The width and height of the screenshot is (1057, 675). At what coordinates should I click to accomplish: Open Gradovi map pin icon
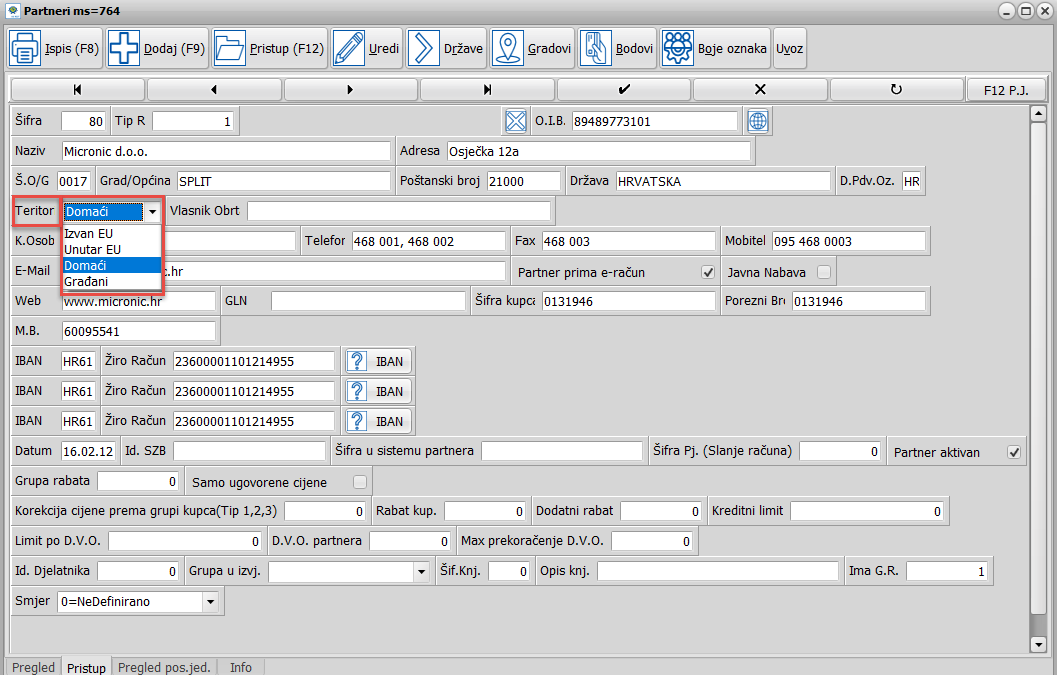pyautogui.click(x=509, y=48)
